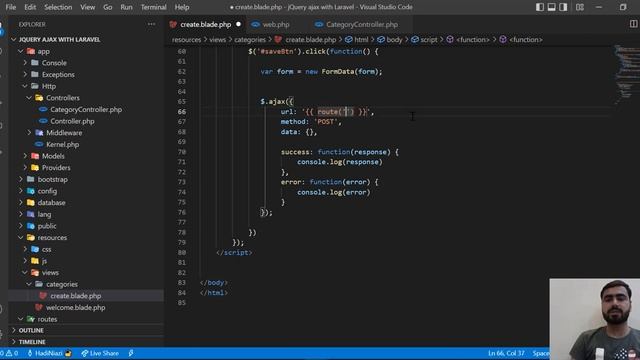
Task: Click console.log(response) code line
Action: coord(340,162)
